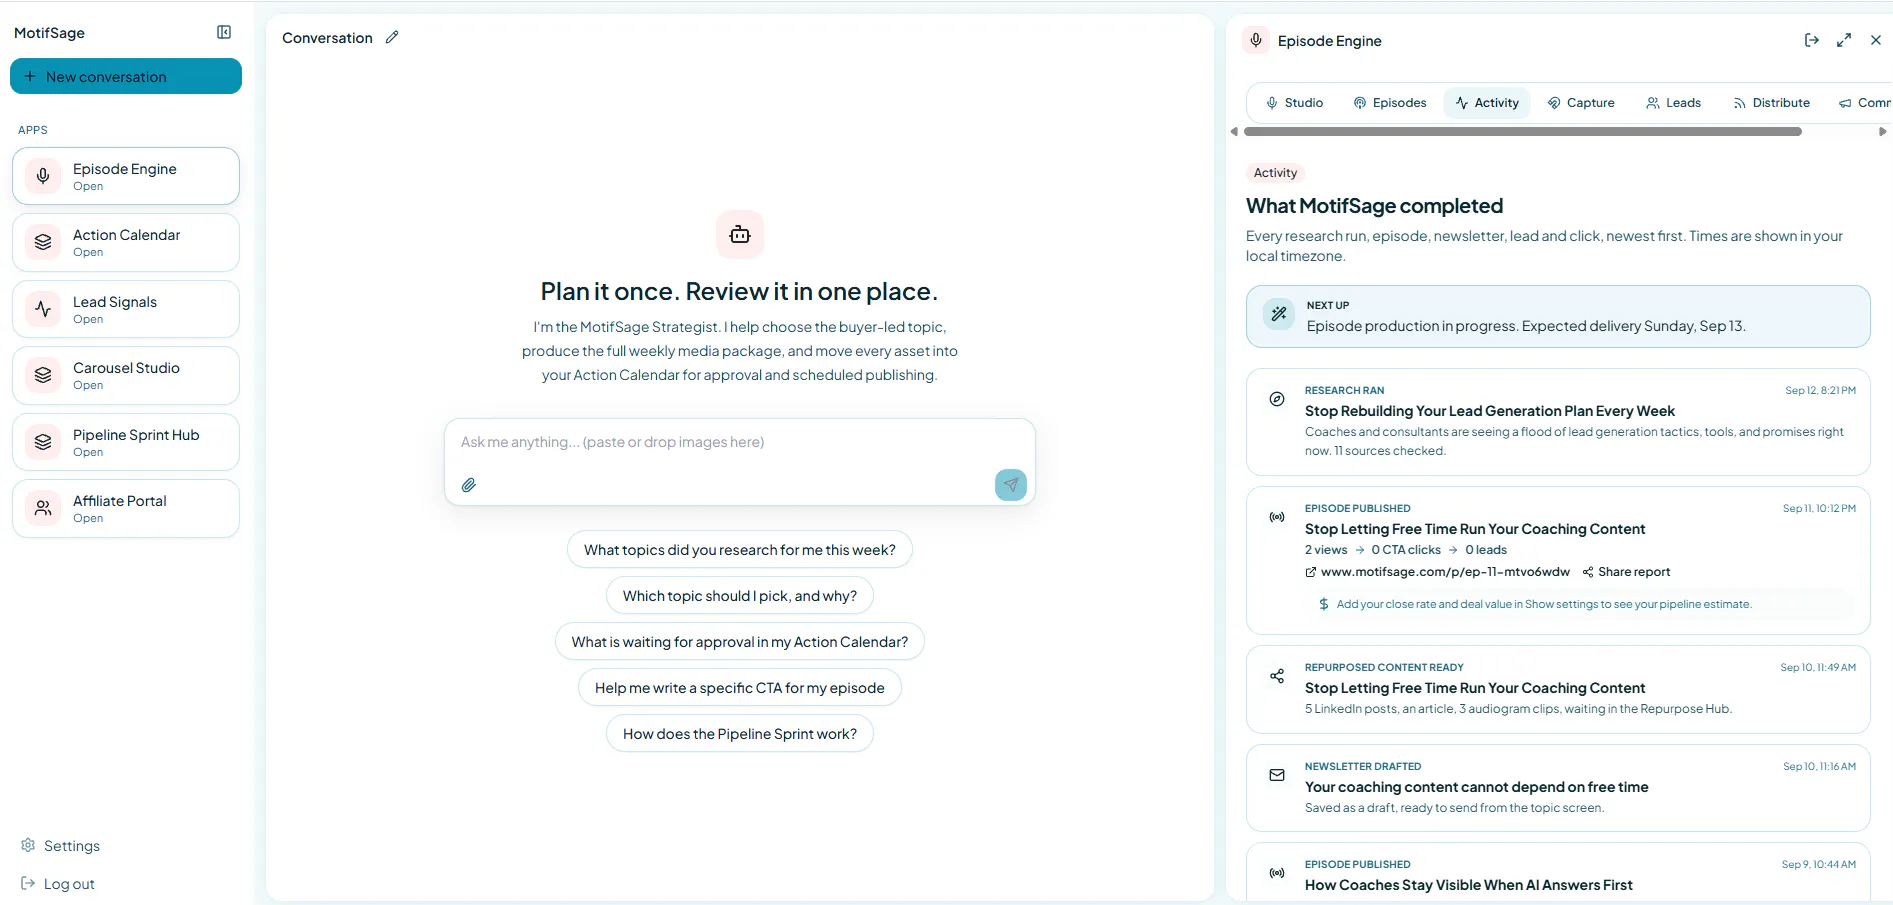Click 'What topics did you research' suggestion

(740, 550)
